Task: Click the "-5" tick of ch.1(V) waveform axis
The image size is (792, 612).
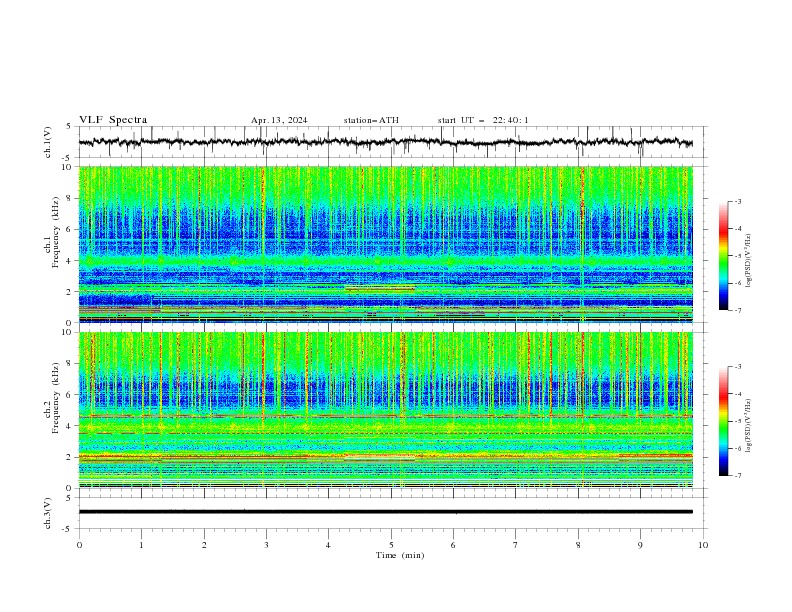Action: click(67, 158)
